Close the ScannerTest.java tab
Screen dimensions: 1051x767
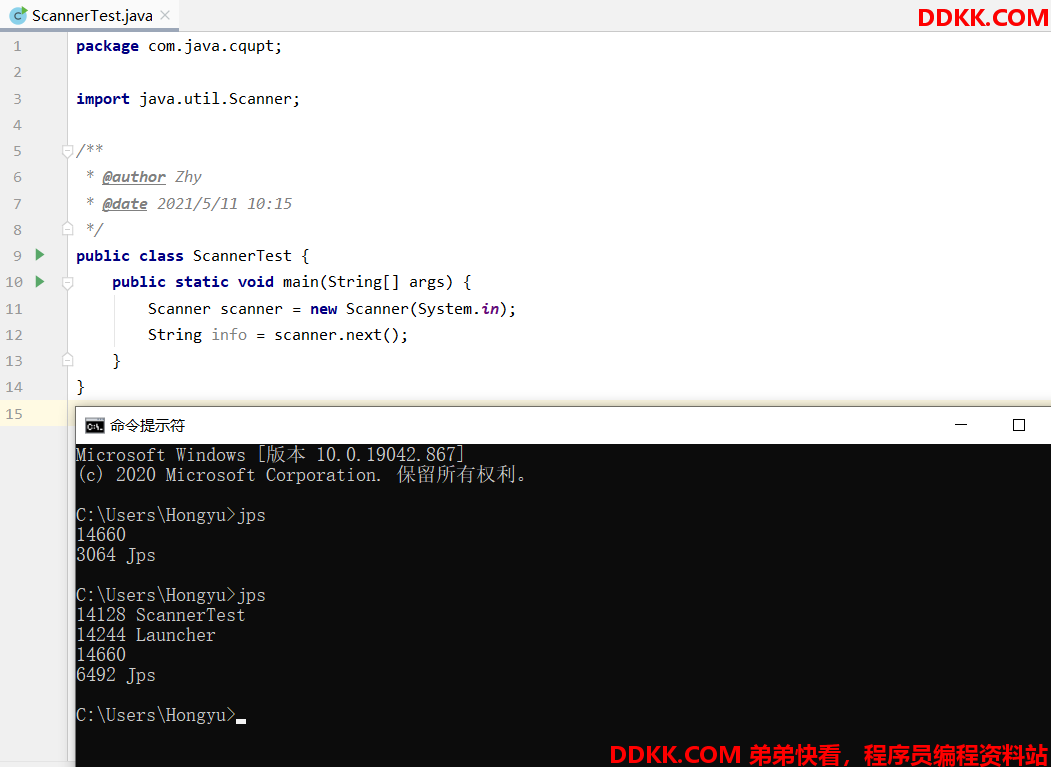pyautogui.click(x=166, y=15)
